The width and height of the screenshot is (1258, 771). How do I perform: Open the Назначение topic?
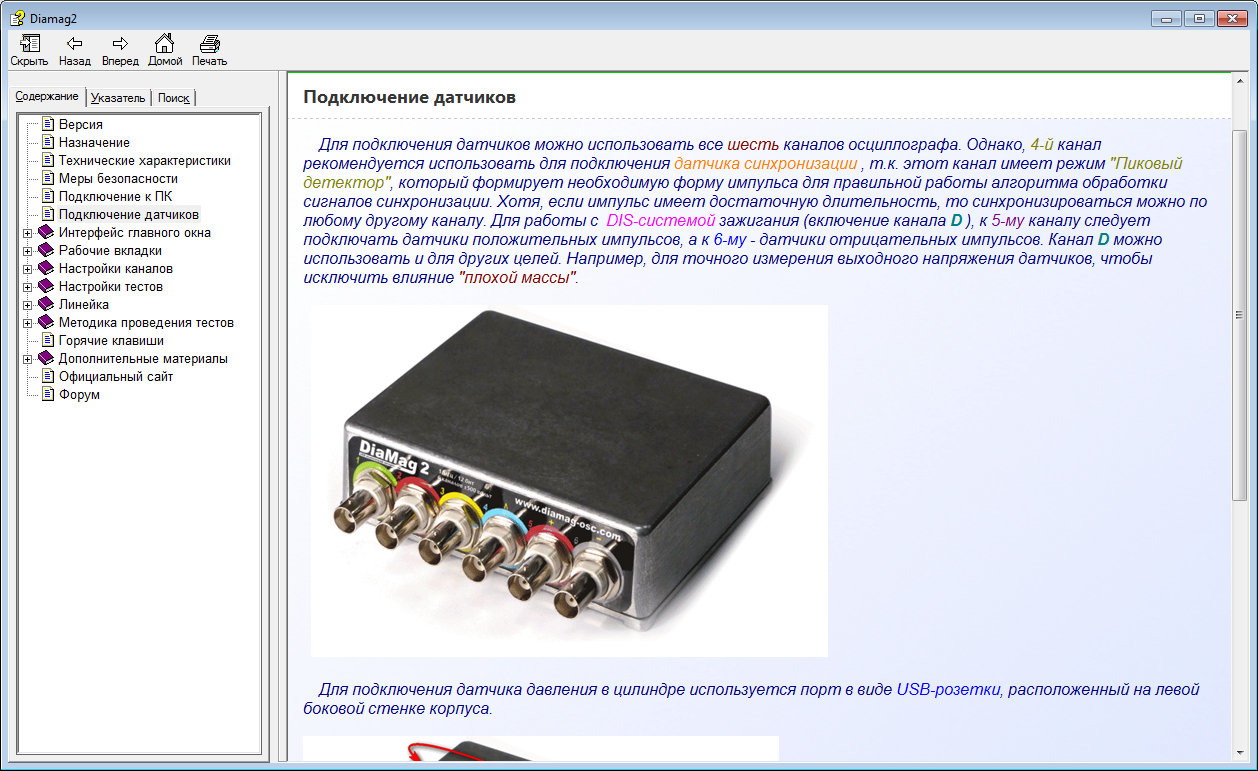(x=94, y=143)
